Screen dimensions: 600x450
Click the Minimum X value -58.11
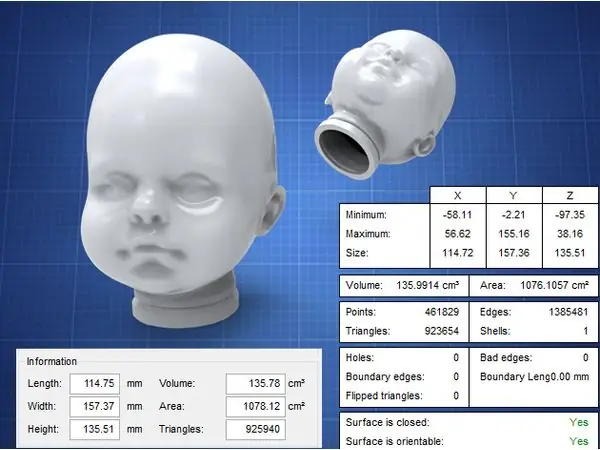pyautogui.click(x=458, y=215)
